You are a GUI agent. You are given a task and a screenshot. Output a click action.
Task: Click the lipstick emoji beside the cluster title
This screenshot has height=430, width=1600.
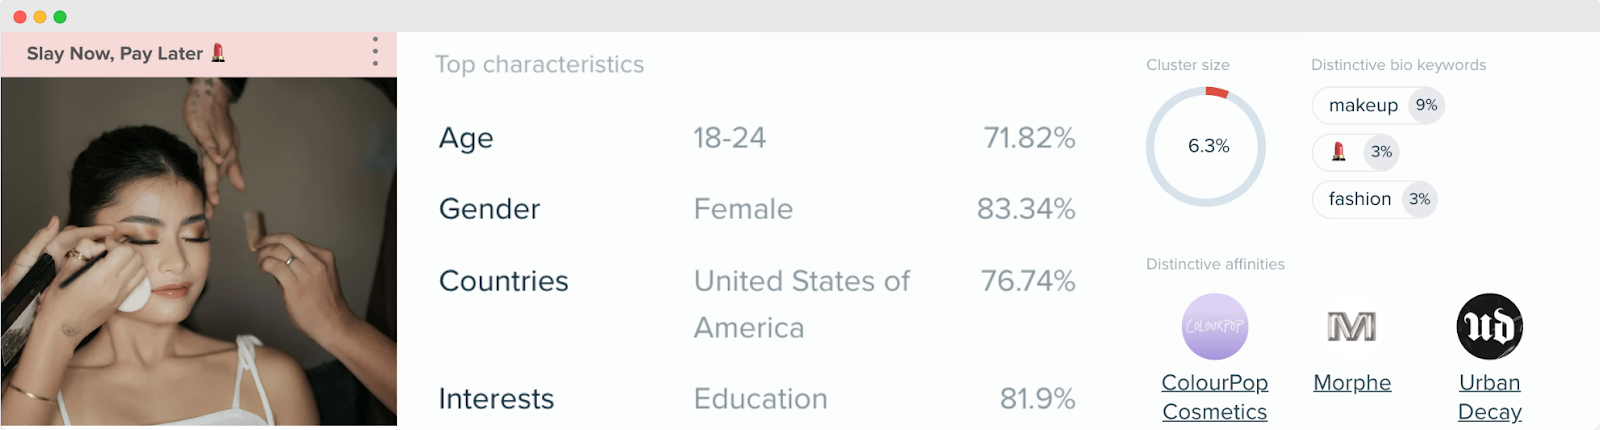(x=218, y=53)
